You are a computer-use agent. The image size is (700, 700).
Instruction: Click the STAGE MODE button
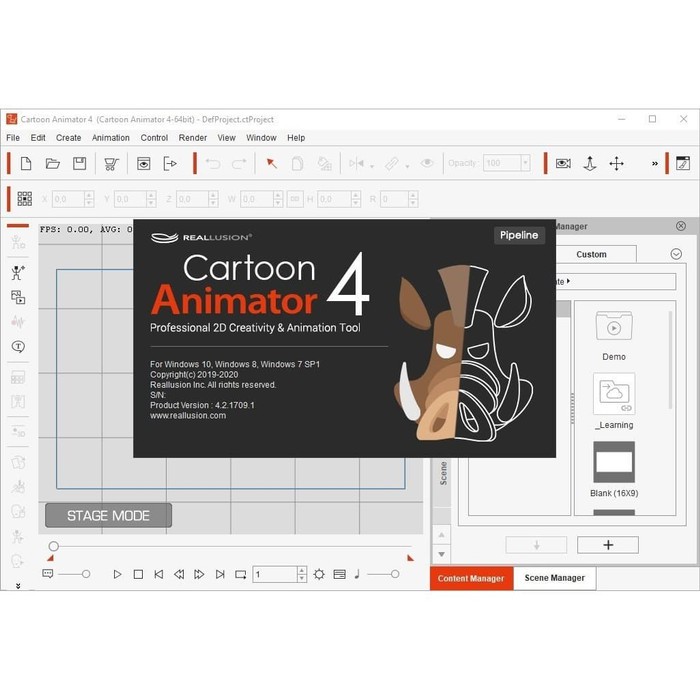pyautogui.click(x=108, y=516)
